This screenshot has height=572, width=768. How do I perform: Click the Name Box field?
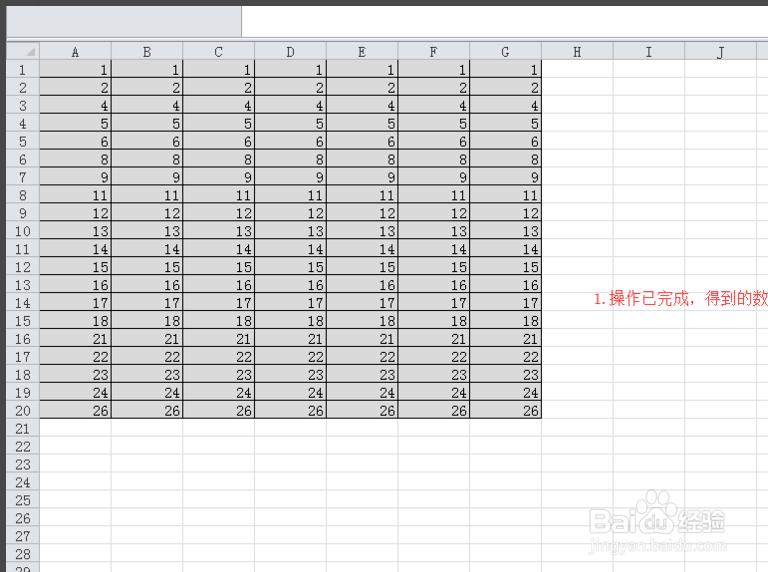(124, 21)
